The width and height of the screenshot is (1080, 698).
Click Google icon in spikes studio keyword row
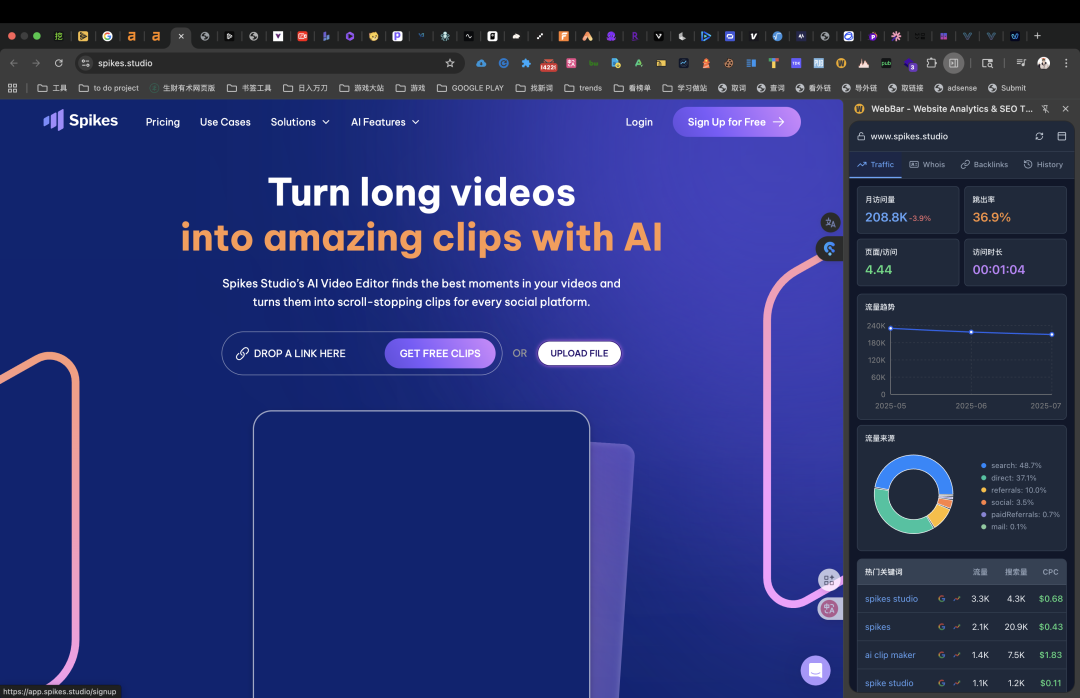[942, 599]
